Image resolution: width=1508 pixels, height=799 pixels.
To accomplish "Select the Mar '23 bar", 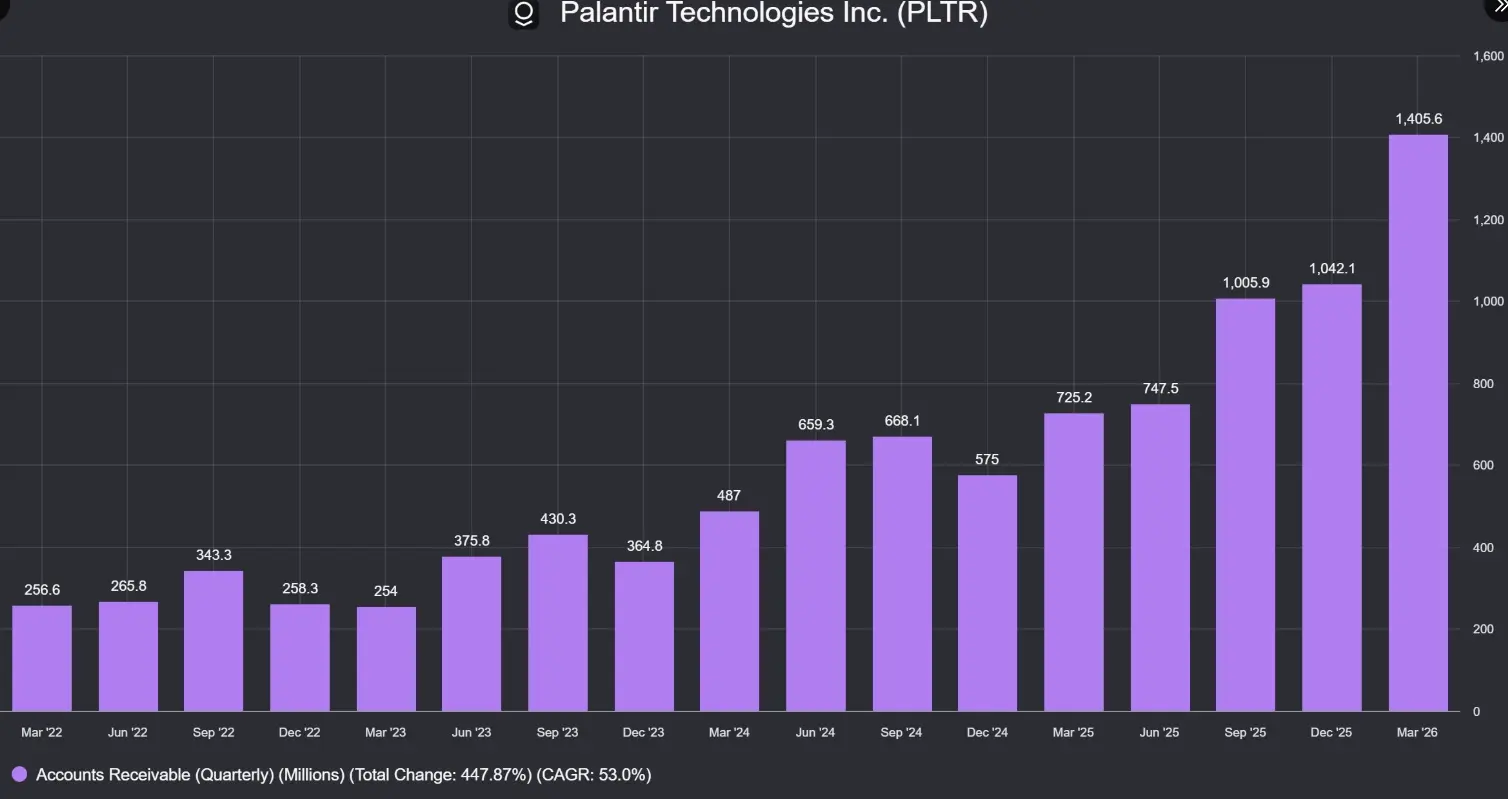I will (386, 659).
